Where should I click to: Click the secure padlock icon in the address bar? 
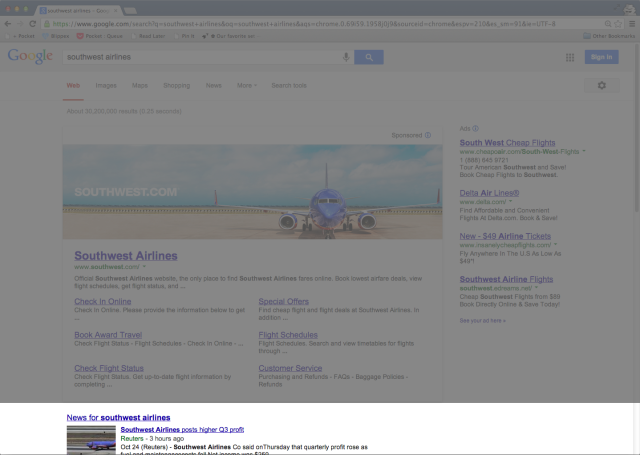[x=47, y=24]
